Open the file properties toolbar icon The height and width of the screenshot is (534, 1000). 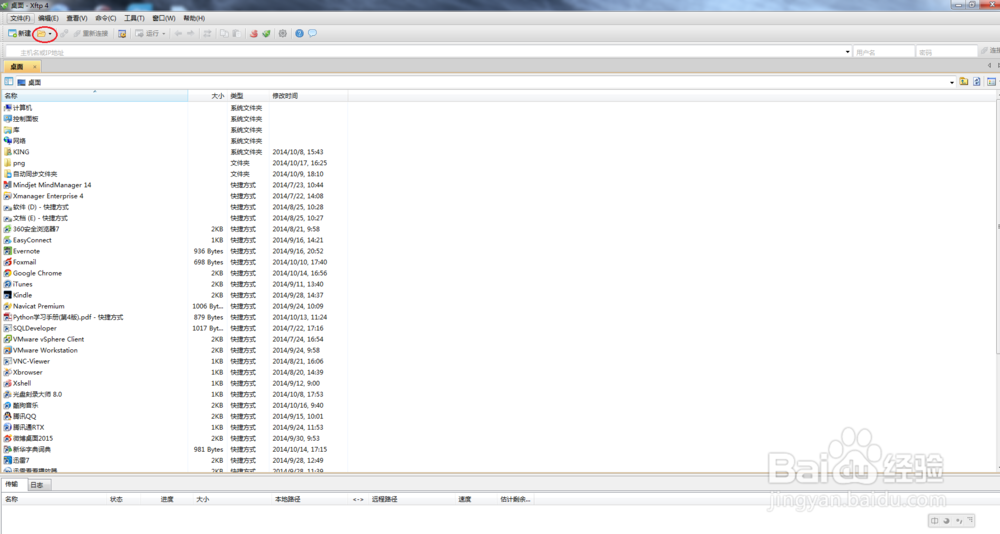point(122,33)
